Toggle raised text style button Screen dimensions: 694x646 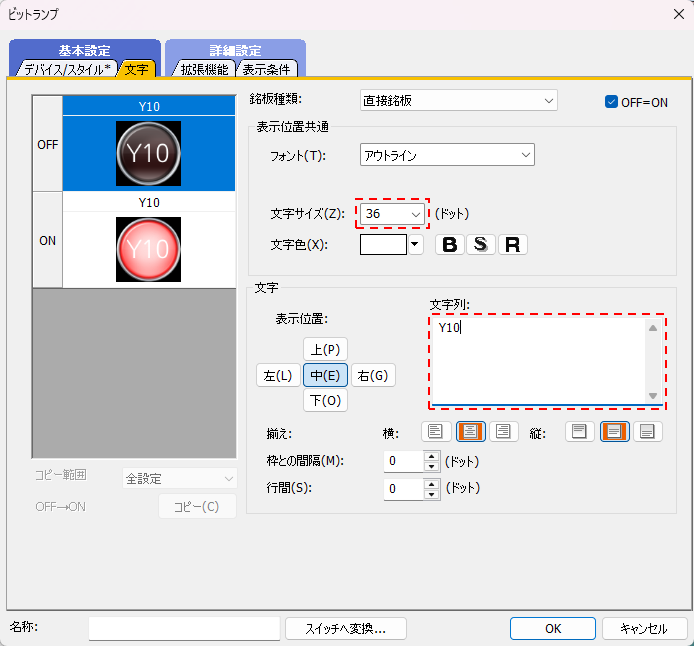click(513, 245)
